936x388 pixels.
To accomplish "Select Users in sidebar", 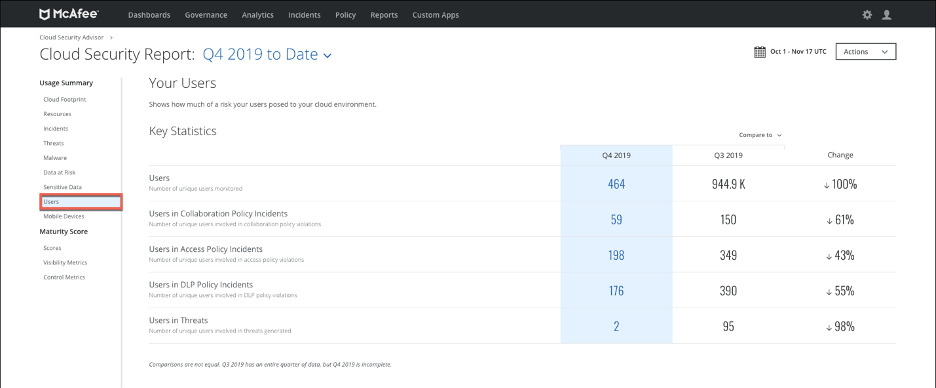I will (x=81, y=202).
